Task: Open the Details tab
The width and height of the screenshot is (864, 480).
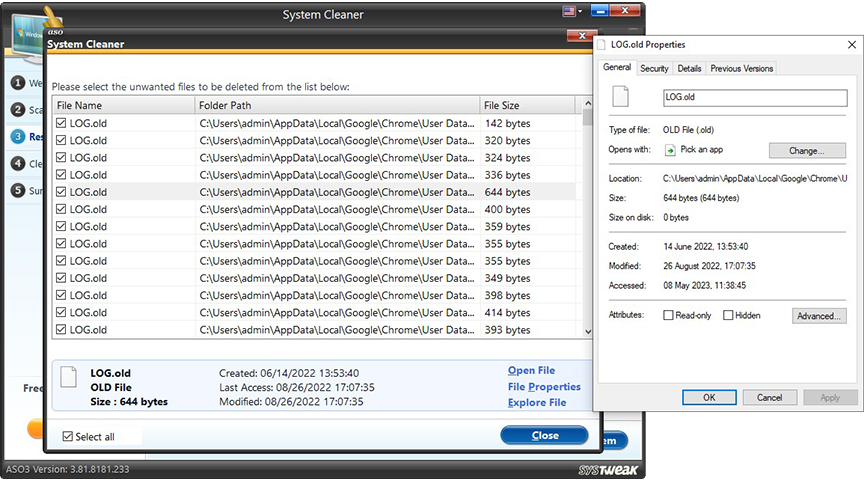Action: coord(689,68)
